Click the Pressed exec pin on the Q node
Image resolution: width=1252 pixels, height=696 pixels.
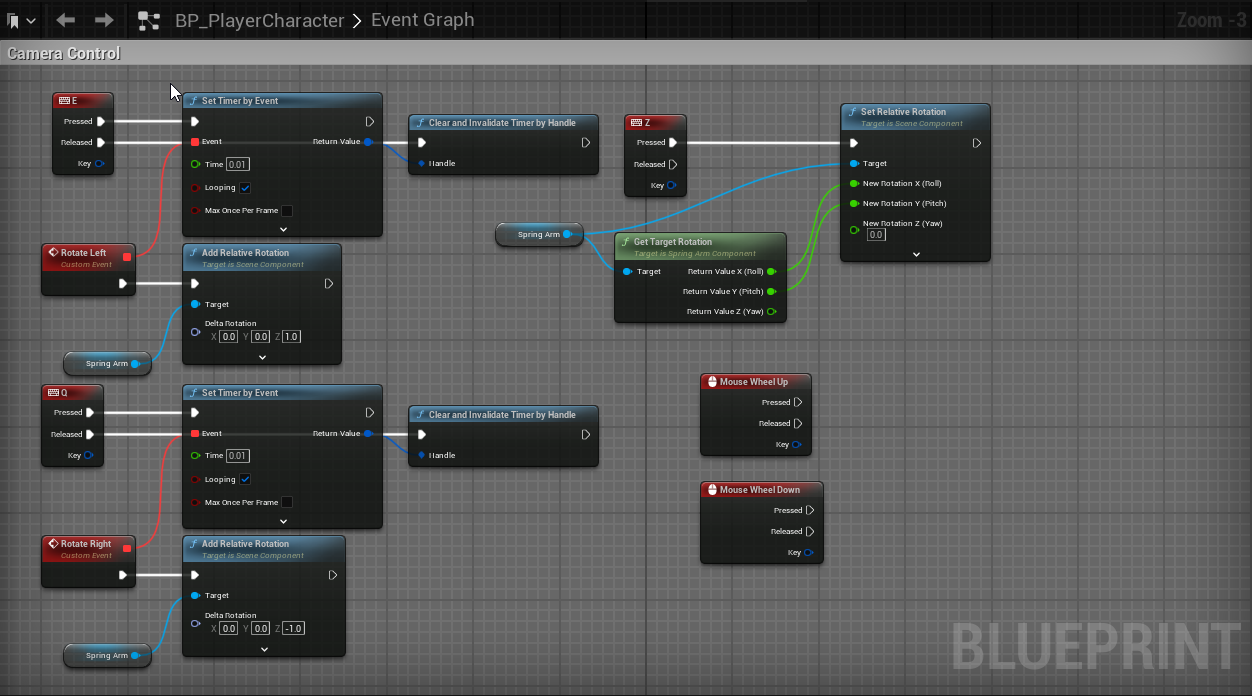(90, 412)
